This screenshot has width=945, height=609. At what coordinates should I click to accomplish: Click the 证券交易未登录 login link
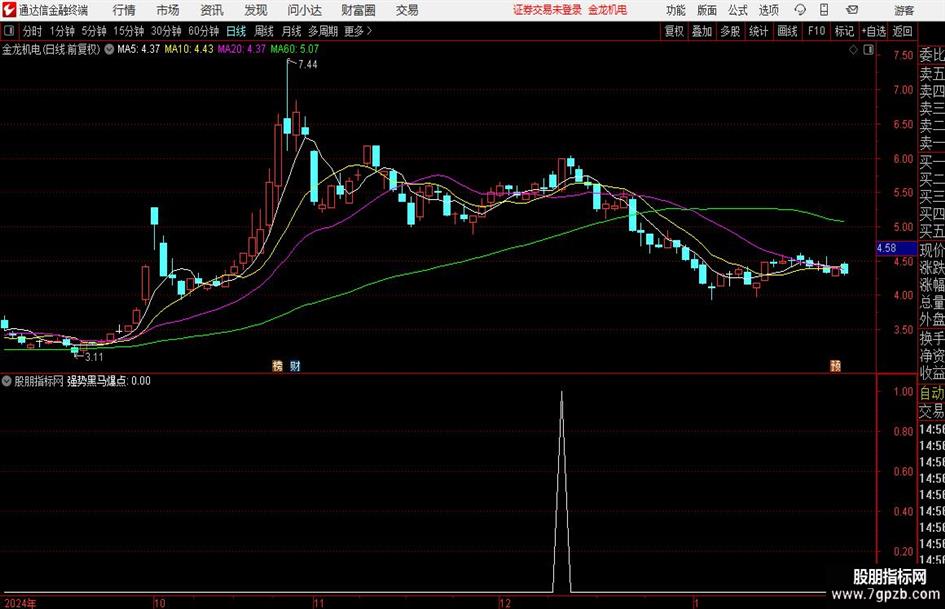[x=547, y=10]
